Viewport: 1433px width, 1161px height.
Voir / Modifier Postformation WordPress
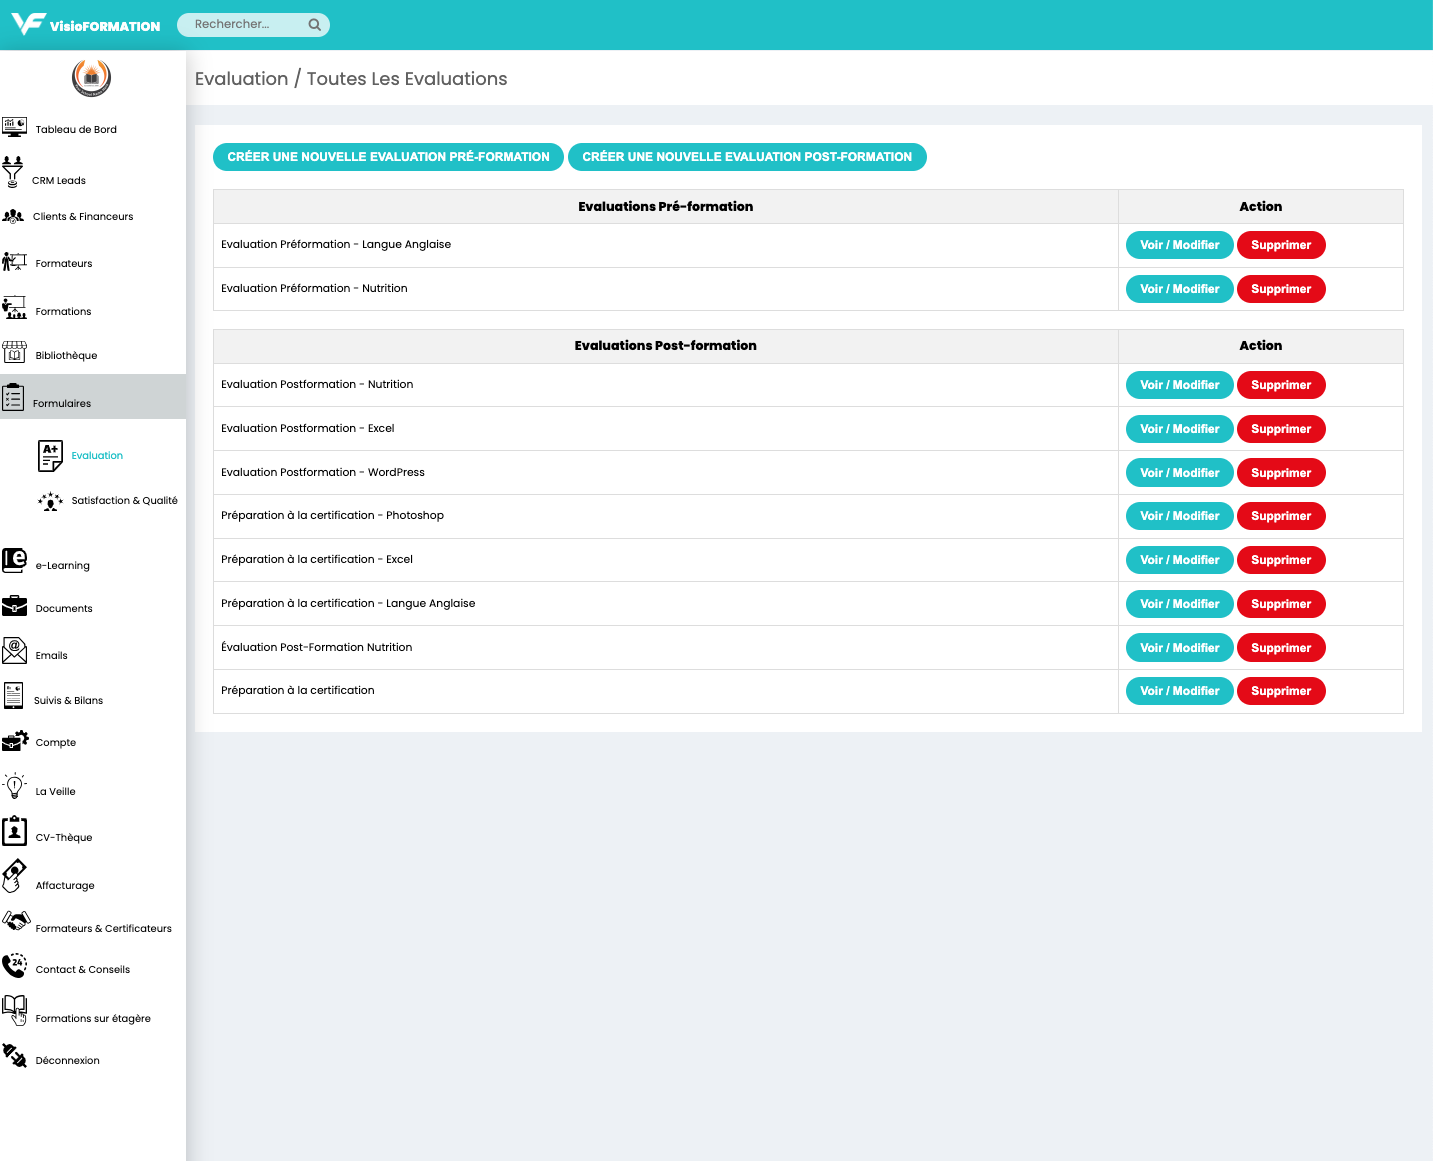[1180, 473]
